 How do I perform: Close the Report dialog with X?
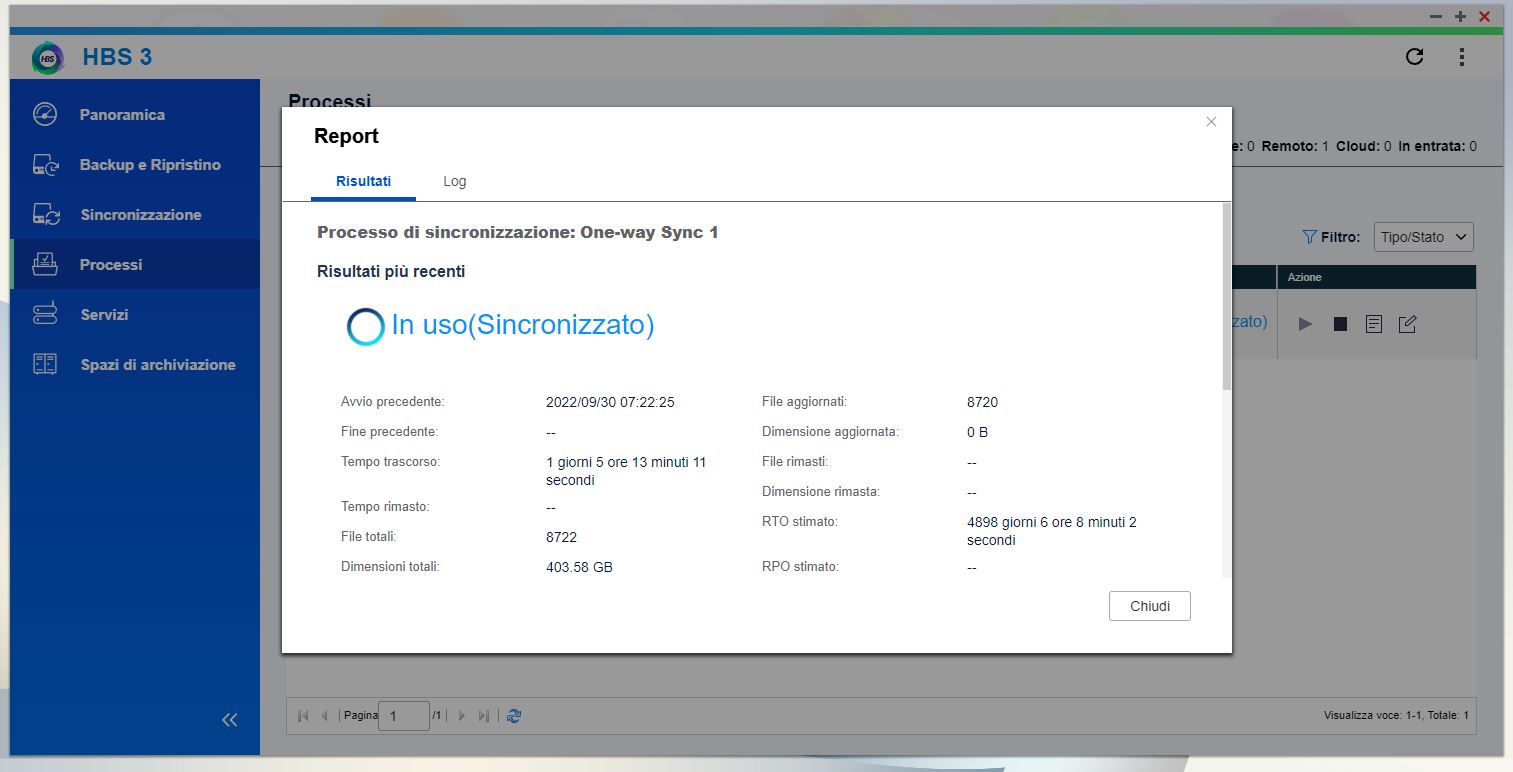pos(1211,122)
